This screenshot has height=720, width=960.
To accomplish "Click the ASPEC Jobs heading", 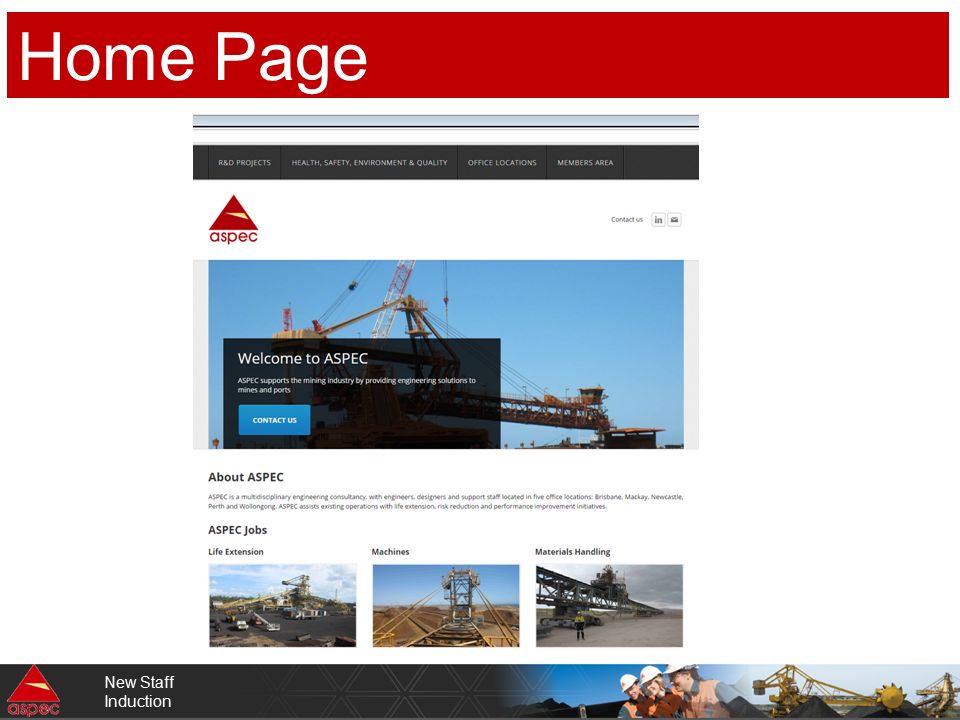I will pos(238,530).
